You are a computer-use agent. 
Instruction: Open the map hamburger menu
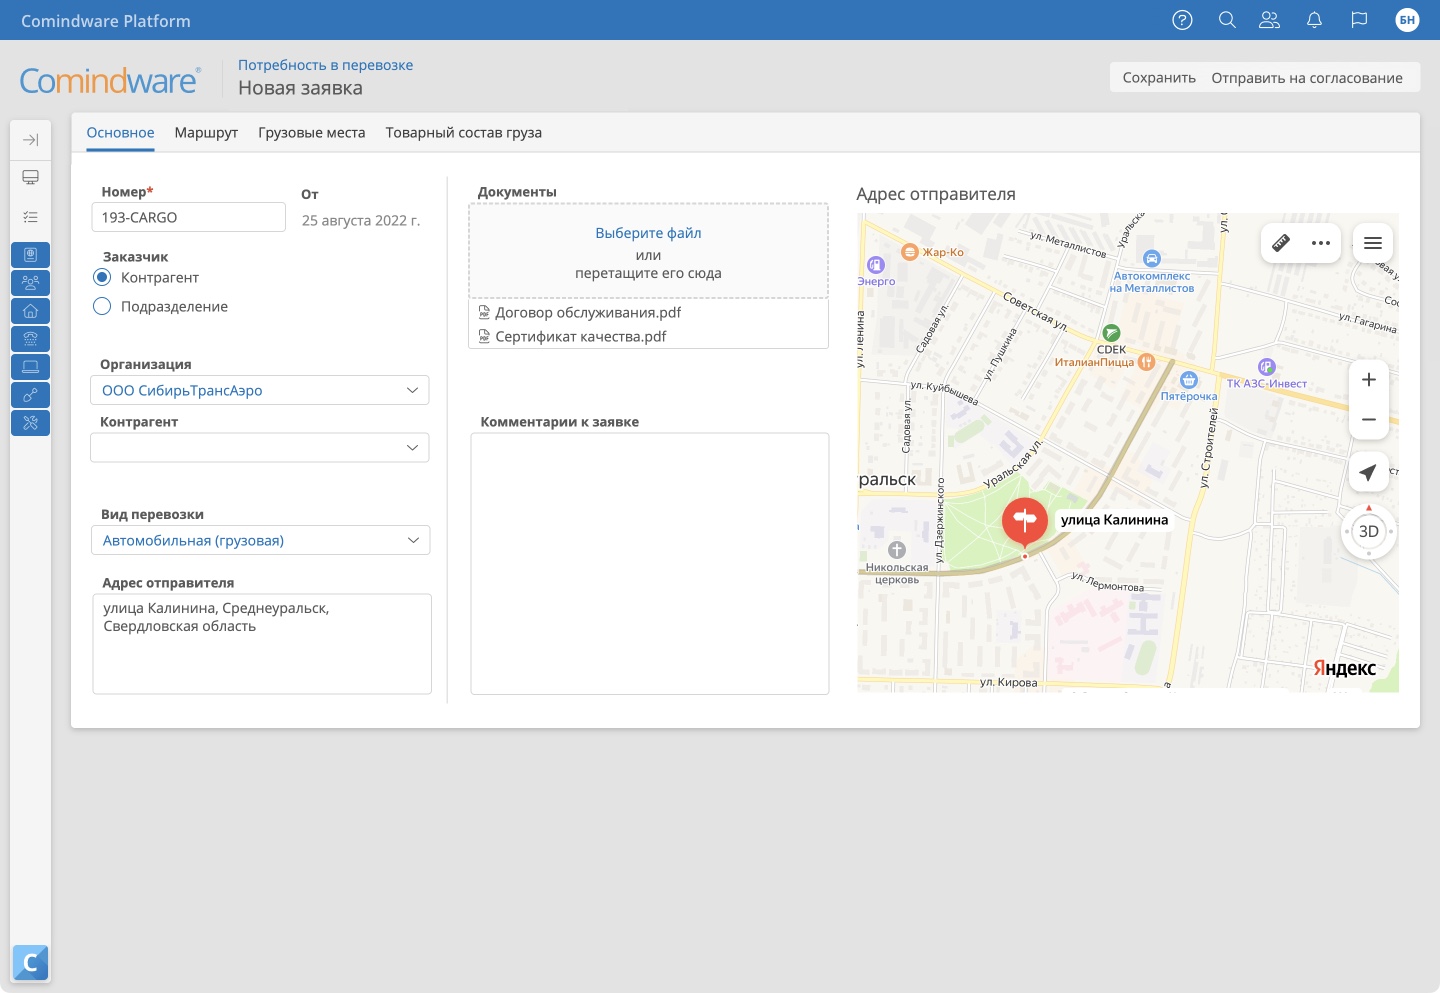1373,243
